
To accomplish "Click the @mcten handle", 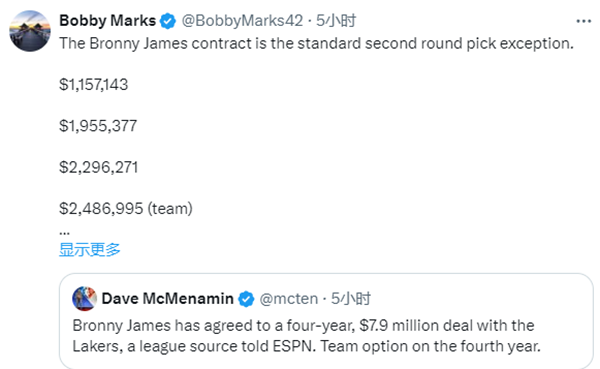I will point(289,299).
